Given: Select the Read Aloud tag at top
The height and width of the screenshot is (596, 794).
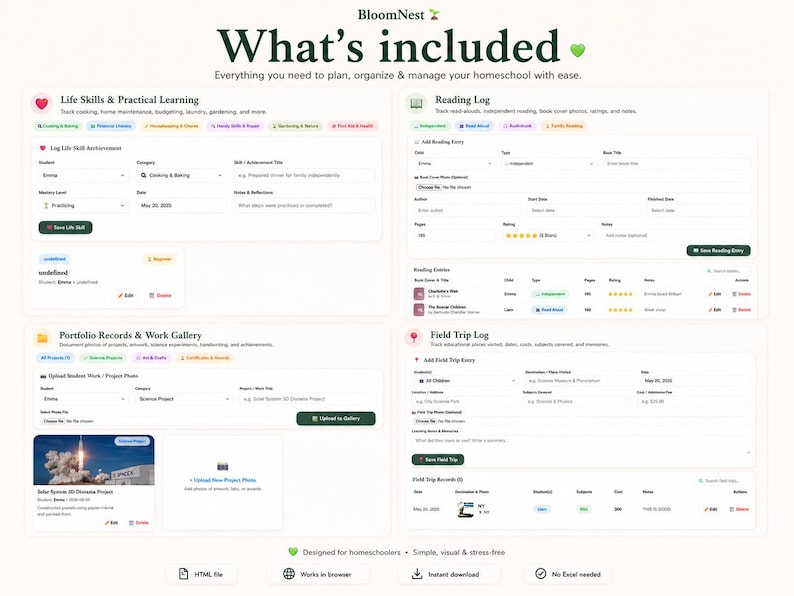Looking at the screenshot, I should pos(474,126).
